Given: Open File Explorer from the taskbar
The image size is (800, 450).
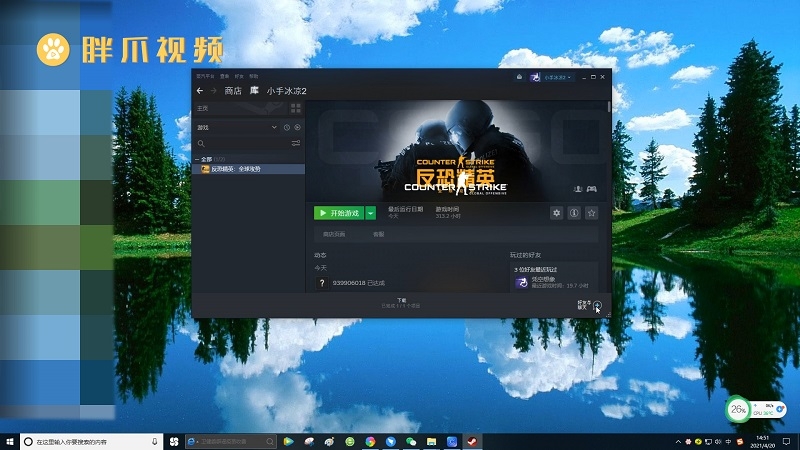Looking at the screenshot, I should click(x=432, y=441).
